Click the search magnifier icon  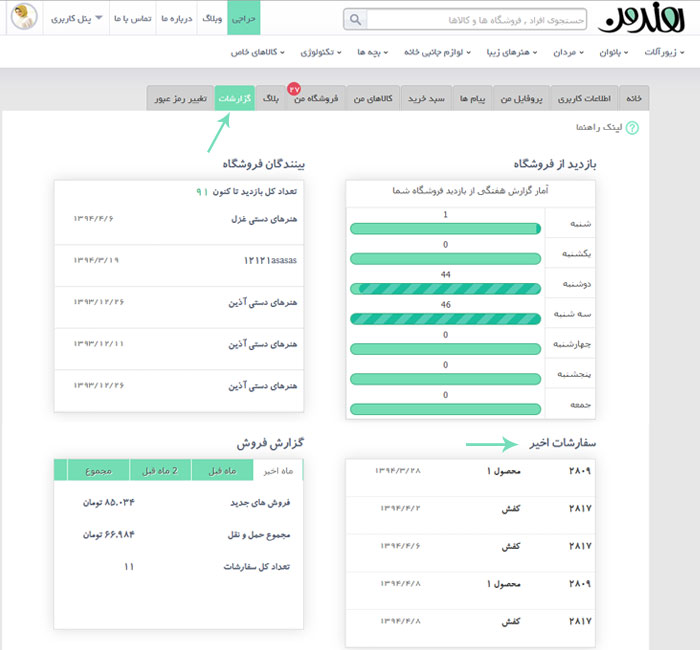tap(354, 19)
